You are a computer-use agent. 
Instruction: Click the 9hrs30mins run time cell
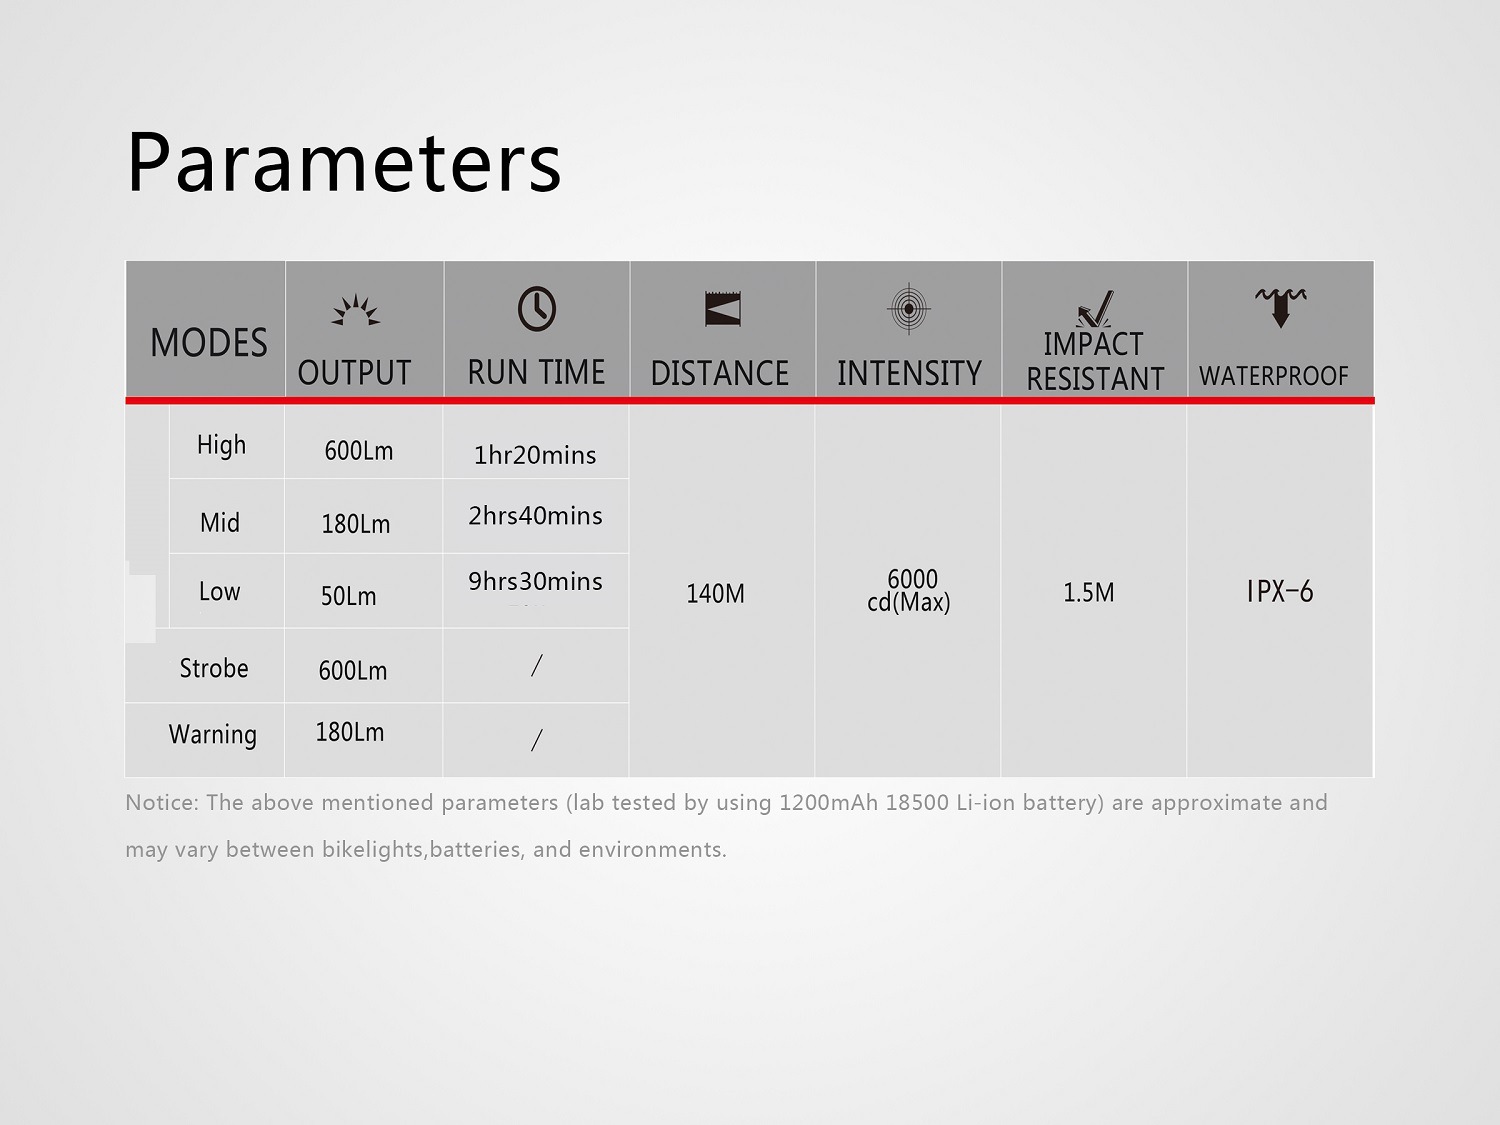click(x=535, y=581)
